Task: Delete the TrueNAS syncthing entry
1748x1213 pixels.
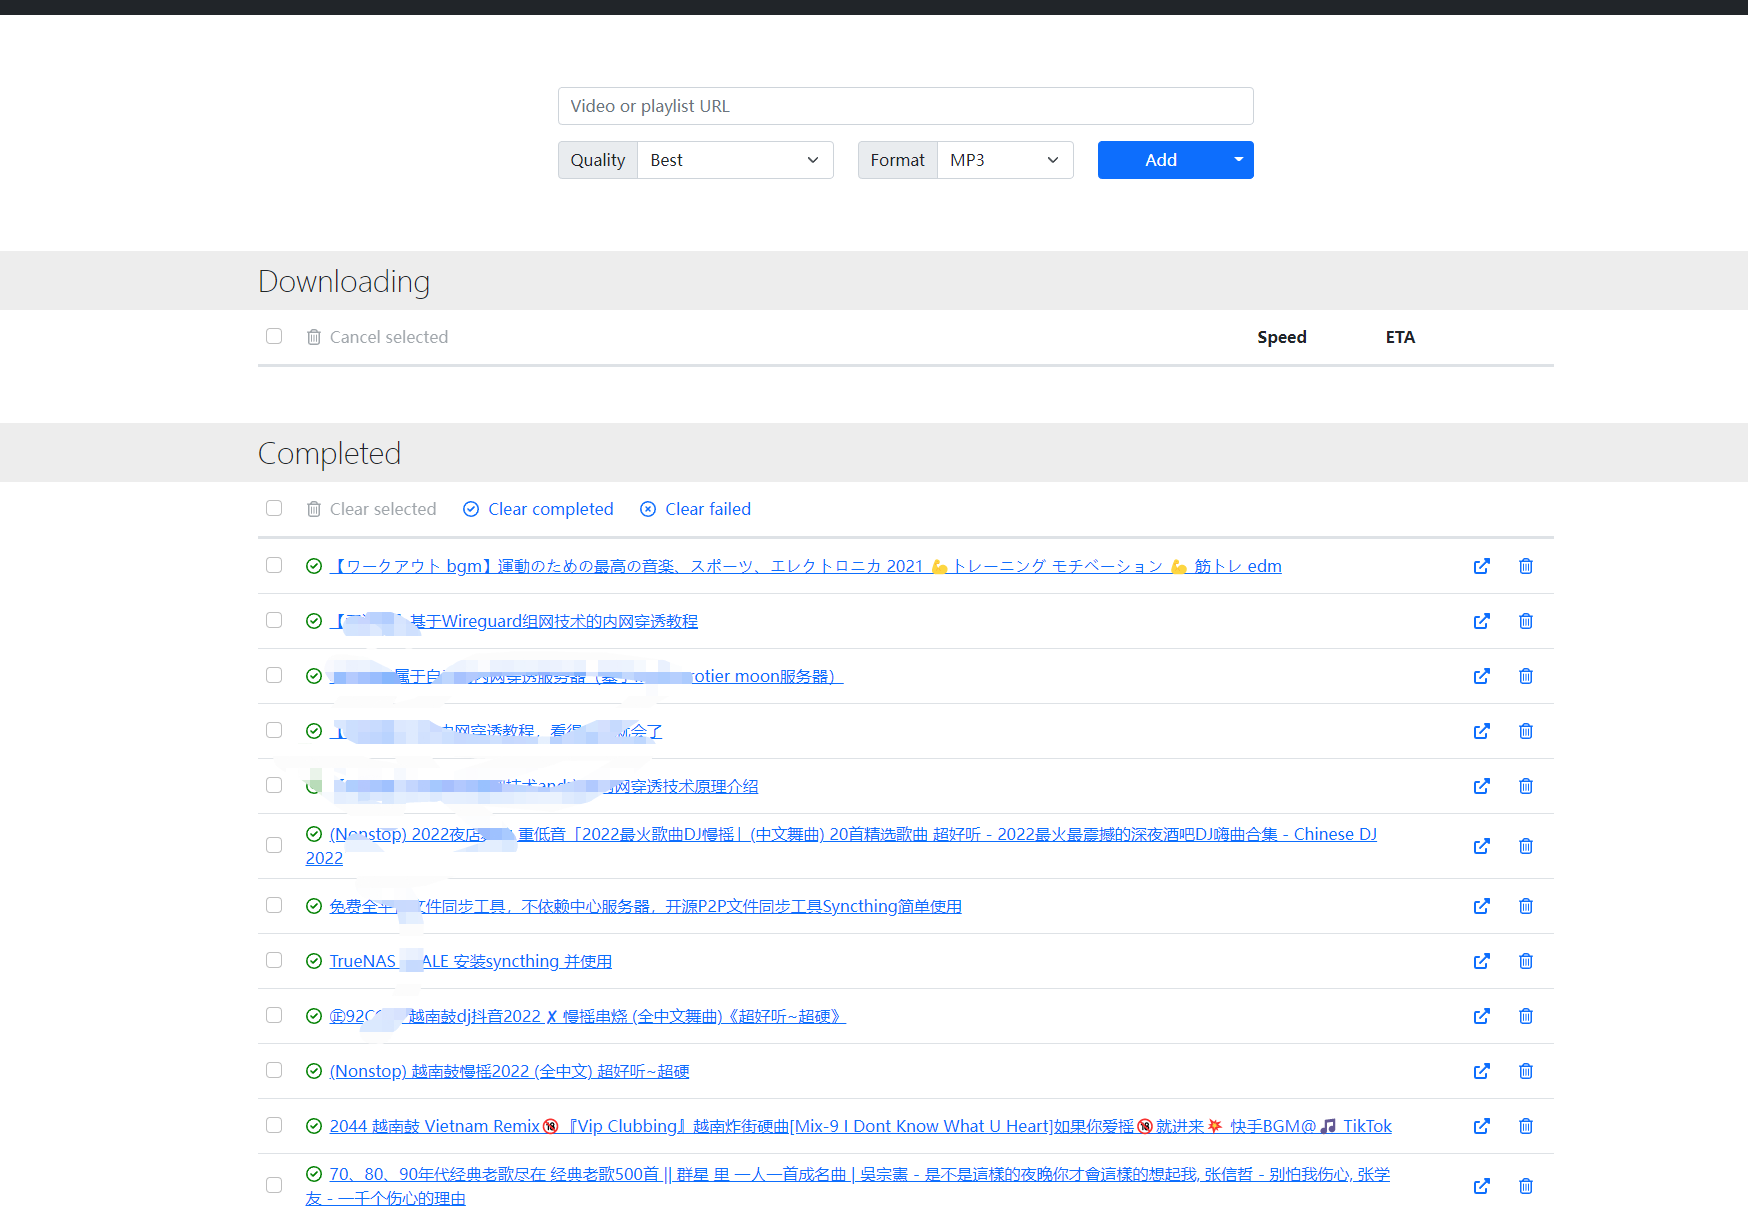Action: coord(1525,961)
